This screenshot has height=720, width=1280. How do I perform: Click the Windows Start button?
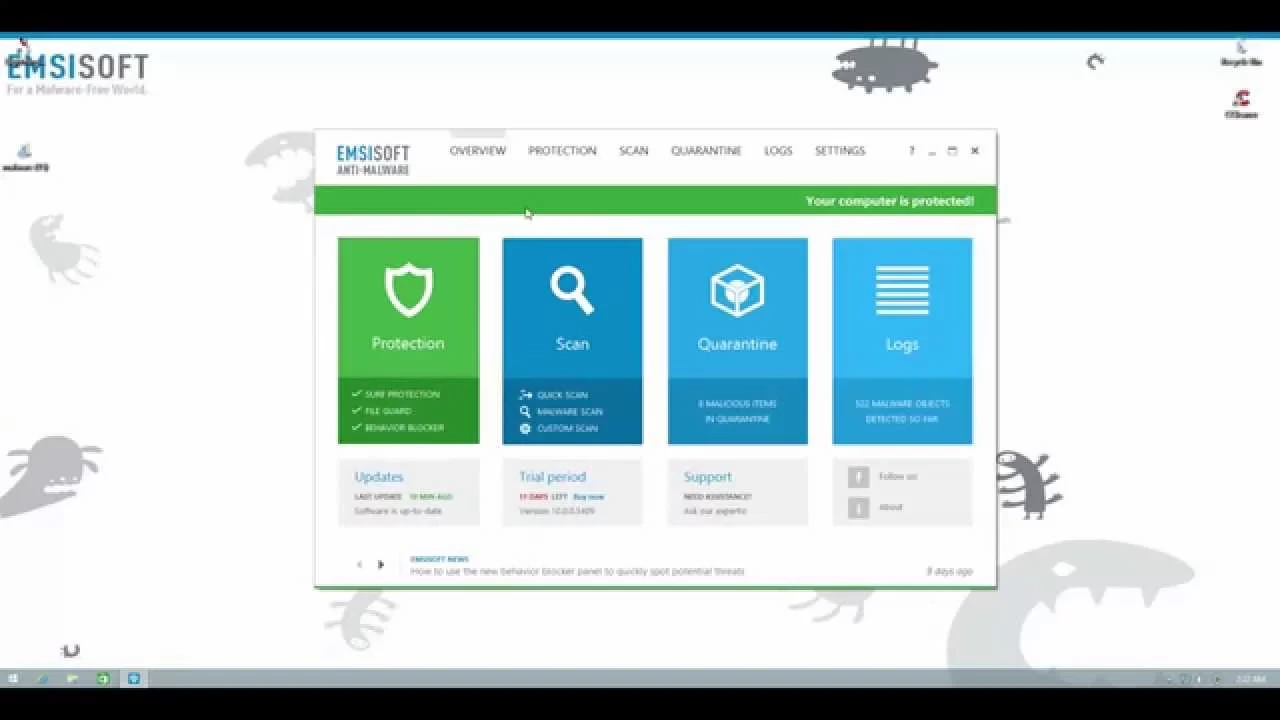pos(13,679)
